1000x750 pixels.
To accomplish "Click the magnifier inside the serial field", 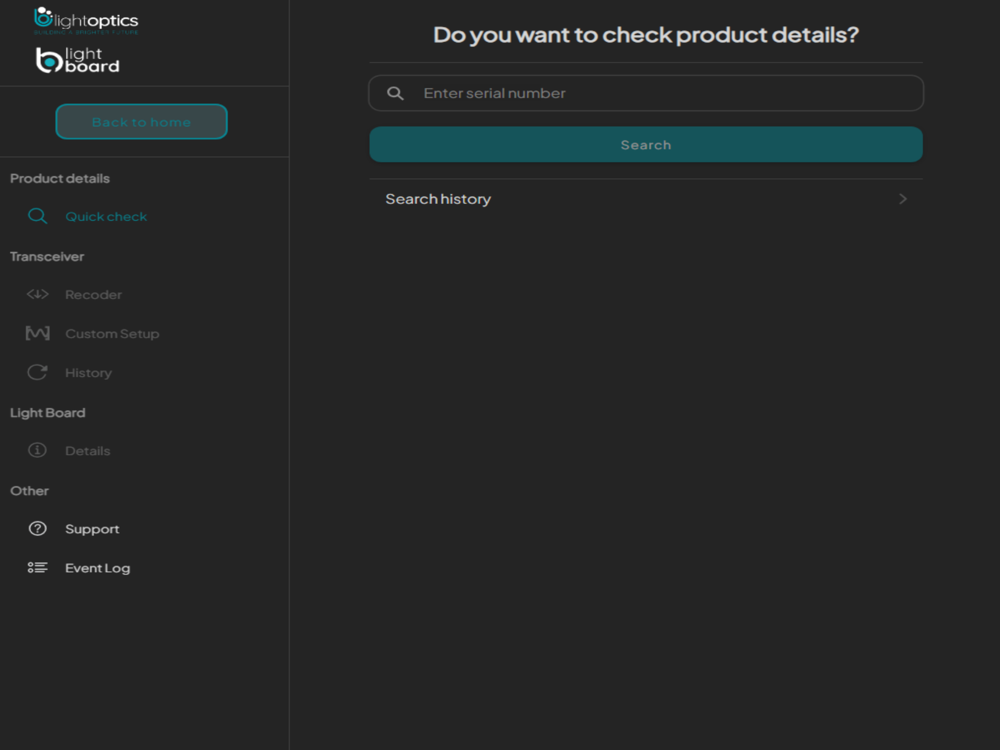I will click(x=396, y=93).
